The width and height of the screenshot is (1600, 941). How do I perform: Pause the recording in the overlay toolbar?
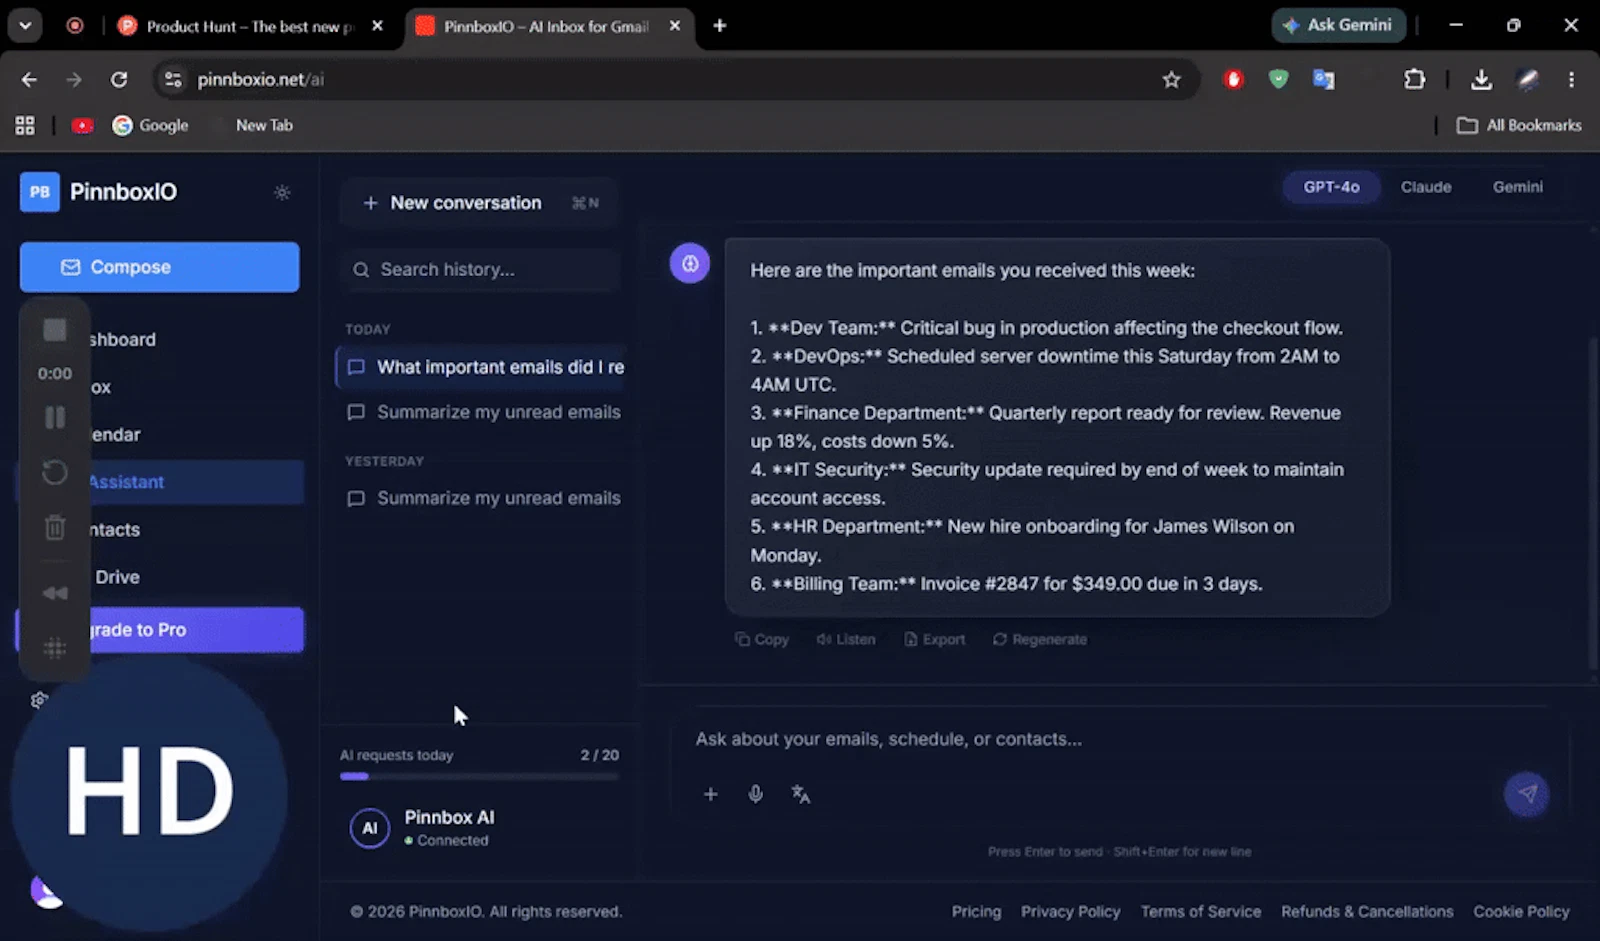(x=55, y=417)
